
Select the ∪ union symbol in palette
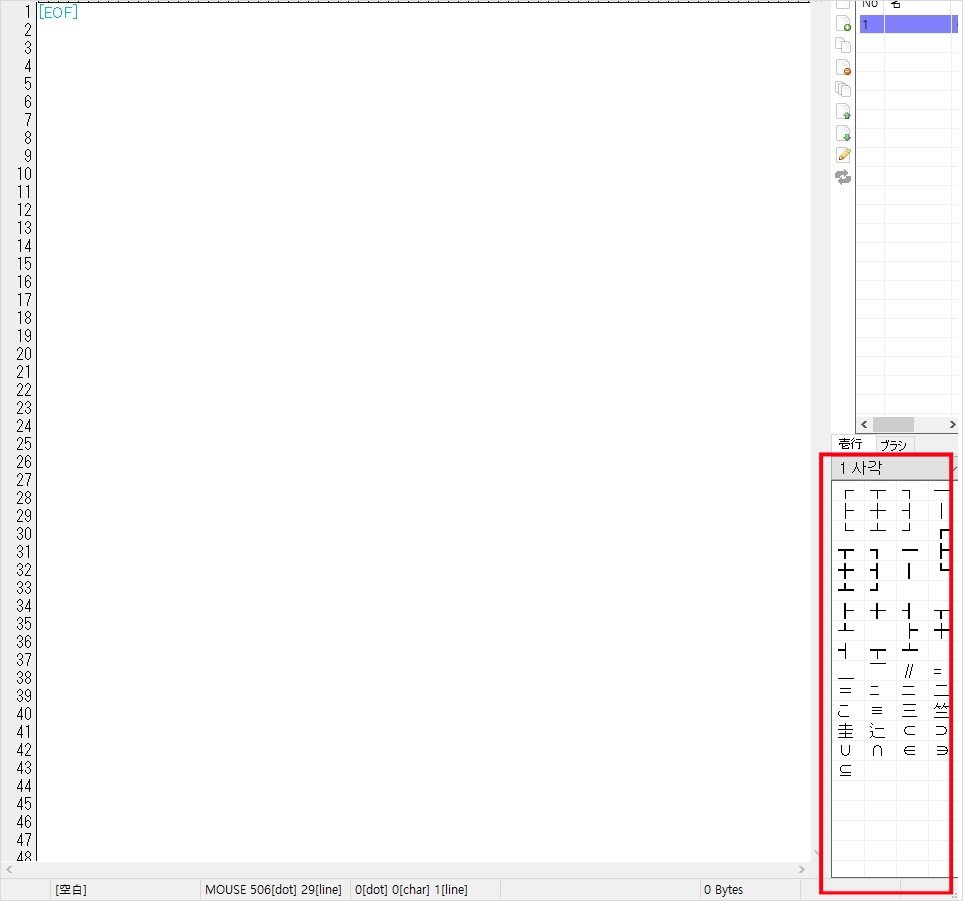(x=845, y=750)
